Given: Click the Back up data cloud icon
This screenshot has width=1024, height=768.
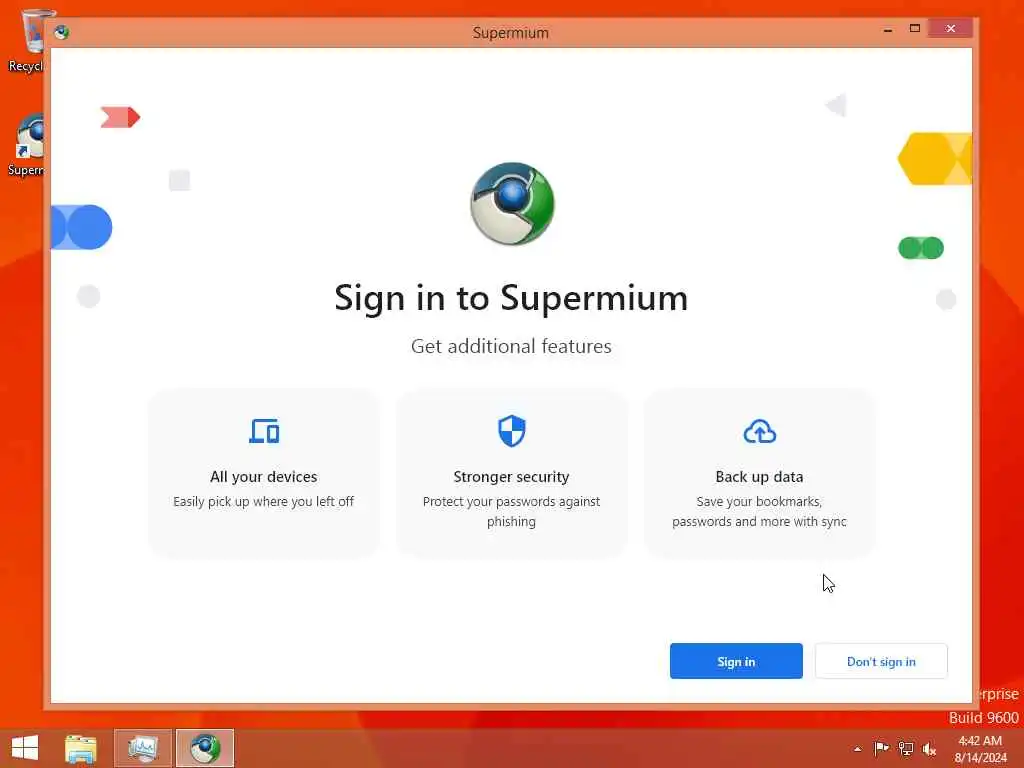Looking at the screenshot, I should point(760,432).
